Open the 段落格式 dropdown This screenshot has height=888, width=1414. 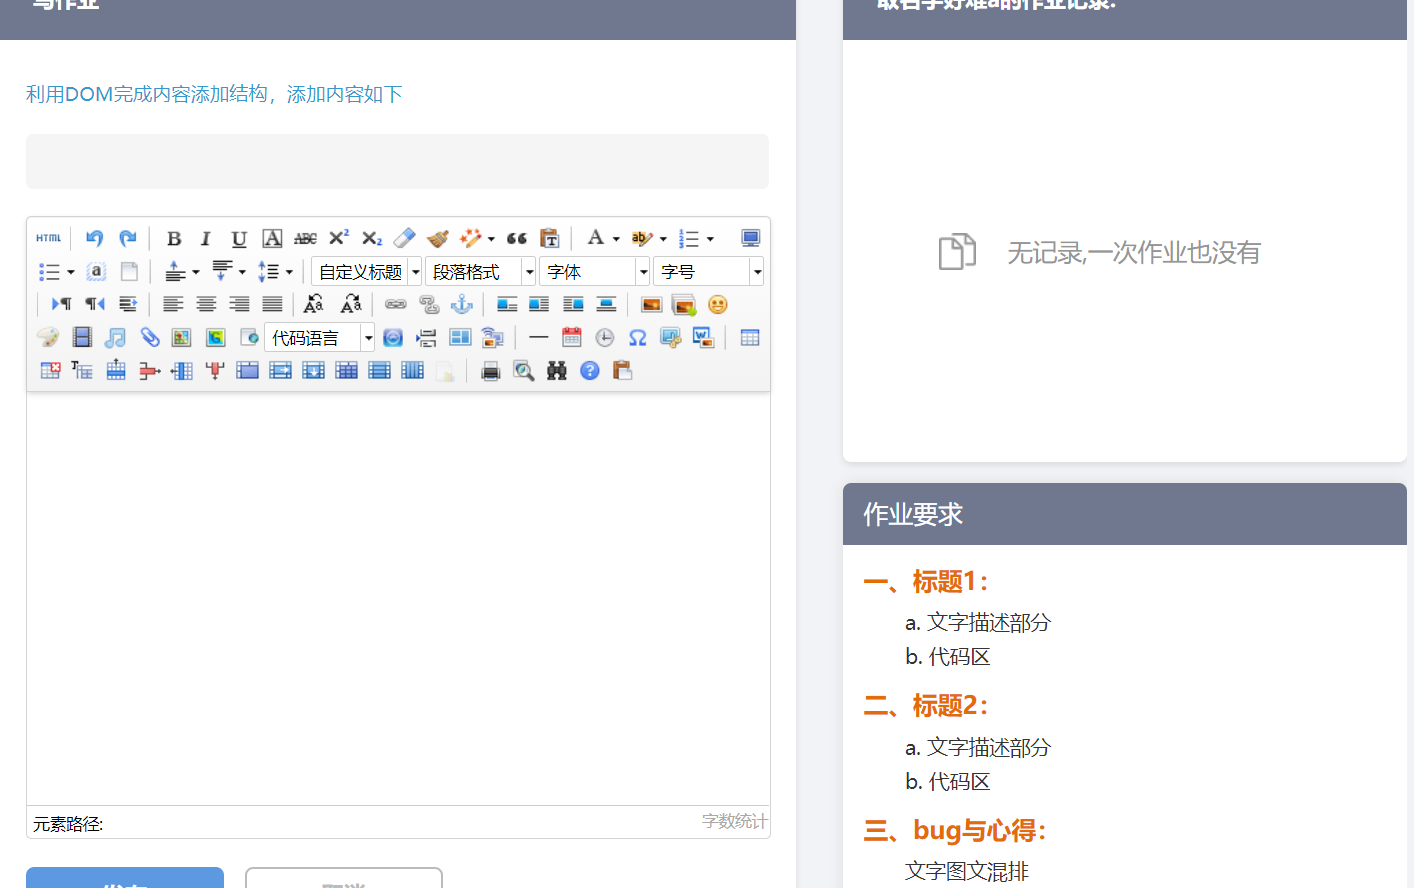(480, 272)
